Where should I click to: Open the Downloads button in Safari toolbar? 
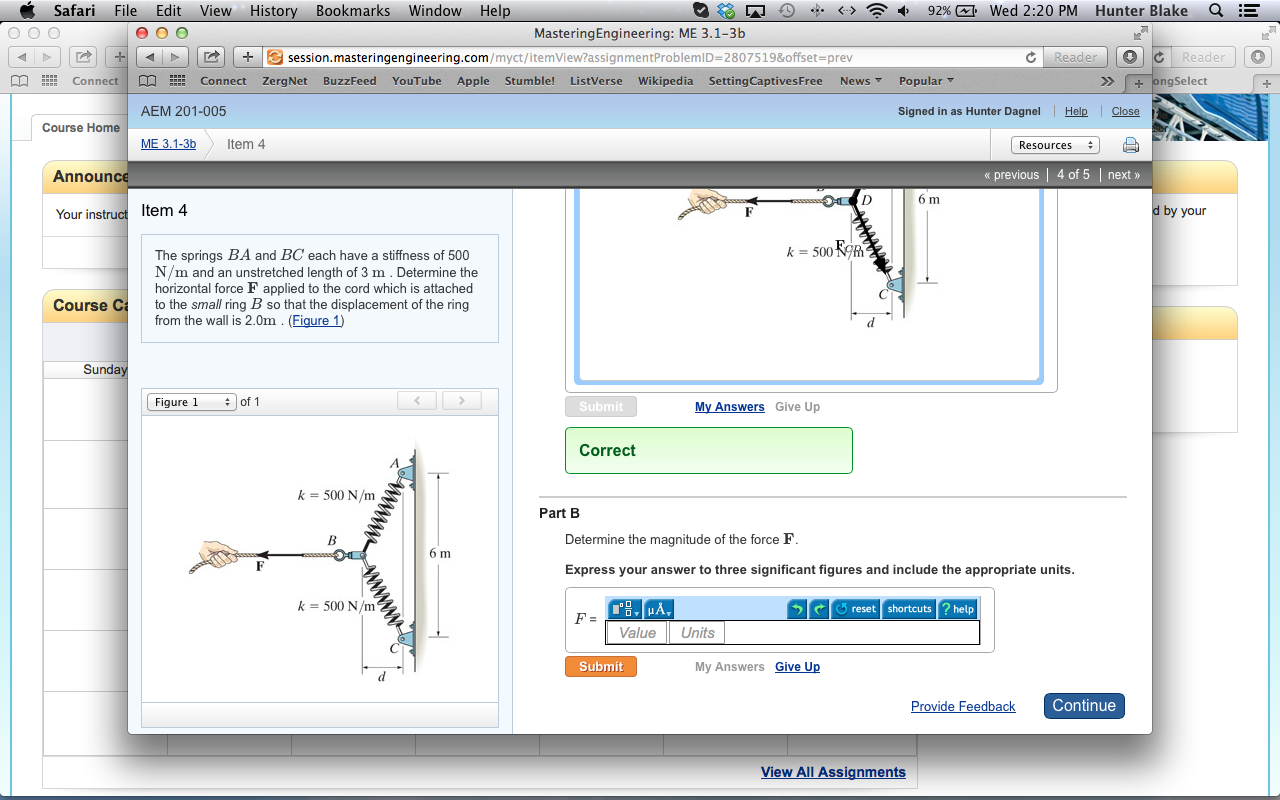coord(1130,57)
